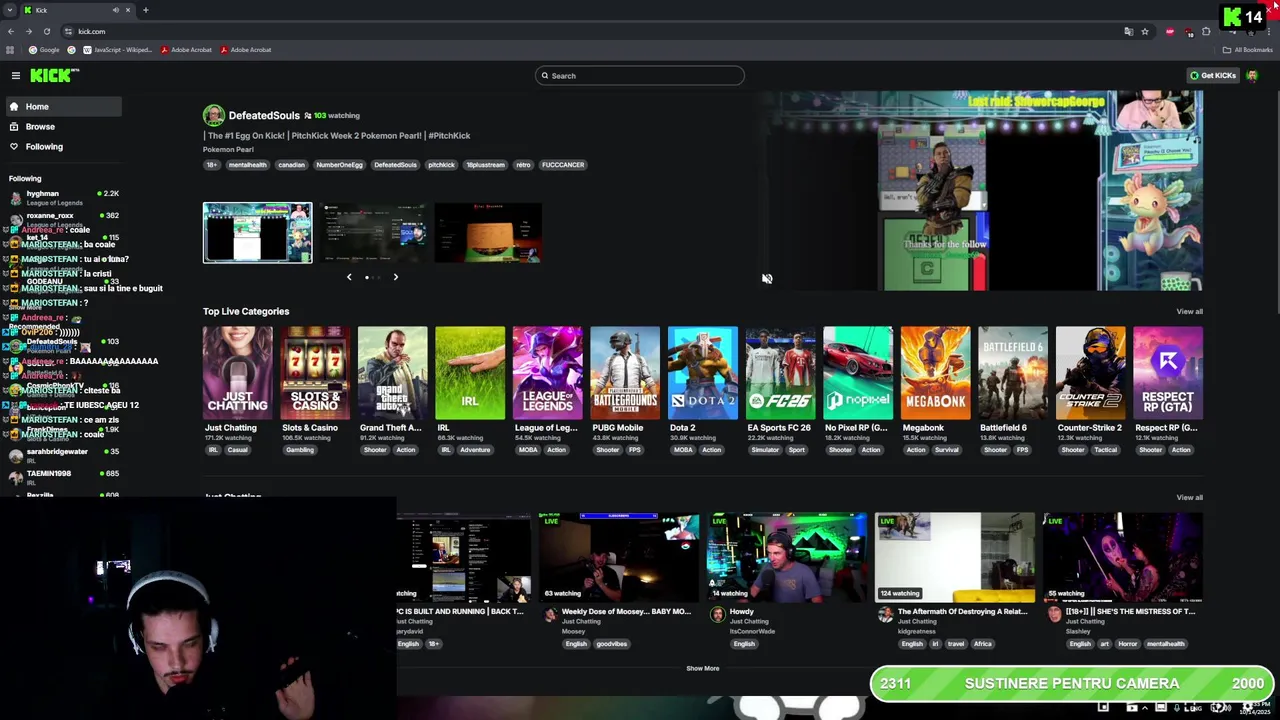Bookmark this page with star icon
This screenshot has height=720, width=1280.
click(x=1145, y=31)
